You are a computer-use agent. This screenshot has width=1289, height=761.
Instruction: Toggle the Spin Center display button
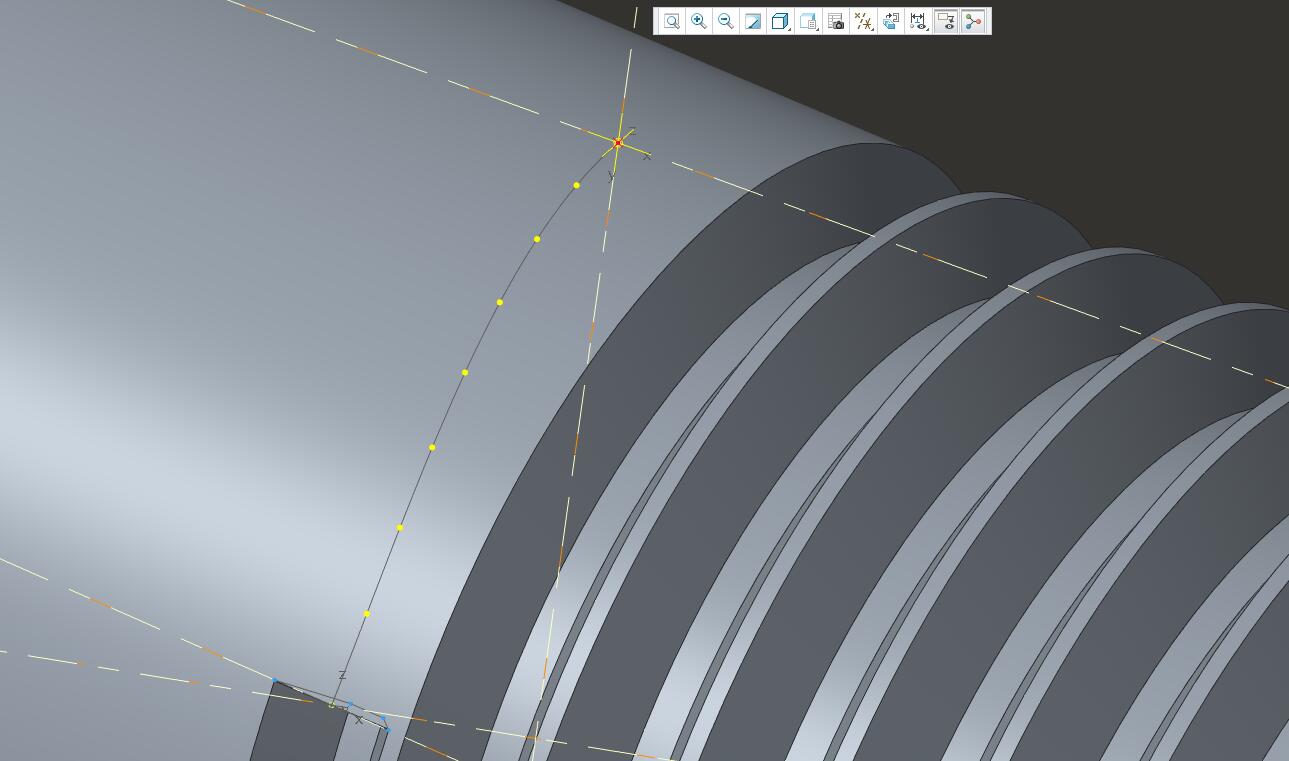(945, 21)
